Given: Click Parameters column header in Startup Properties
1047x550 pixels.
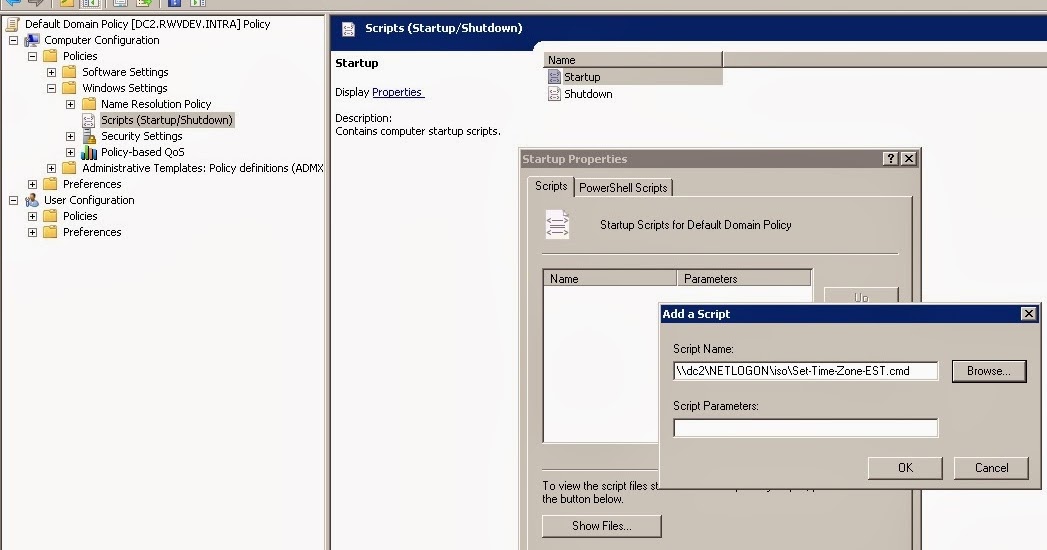Looking at the screenshot, I should coord(745,279).
